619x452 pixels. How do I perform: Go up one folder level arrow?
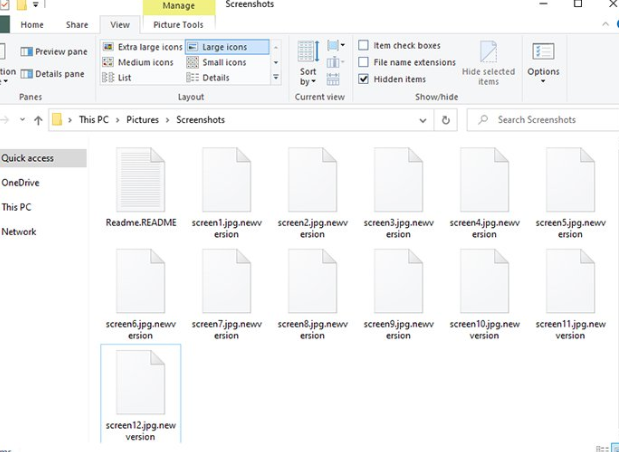38,120
